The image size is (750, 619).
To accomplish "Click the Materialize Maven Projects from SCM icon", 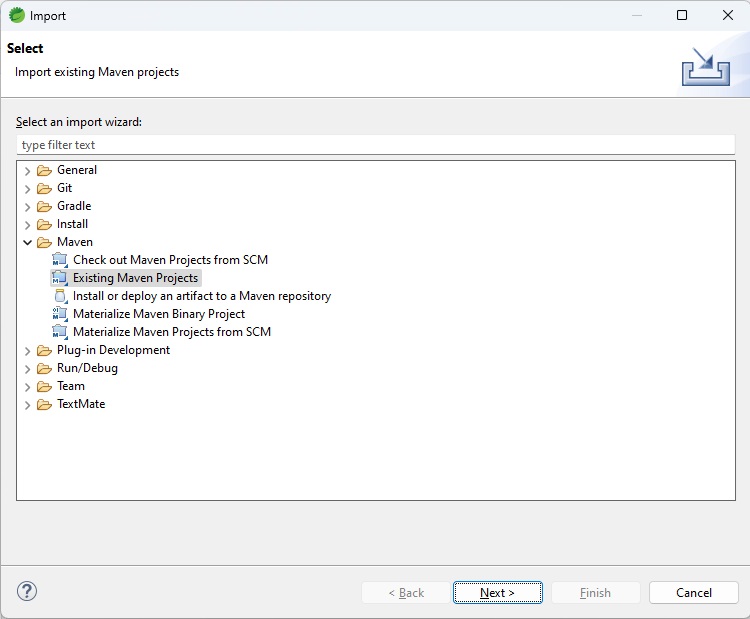I will tap(60, 332).
